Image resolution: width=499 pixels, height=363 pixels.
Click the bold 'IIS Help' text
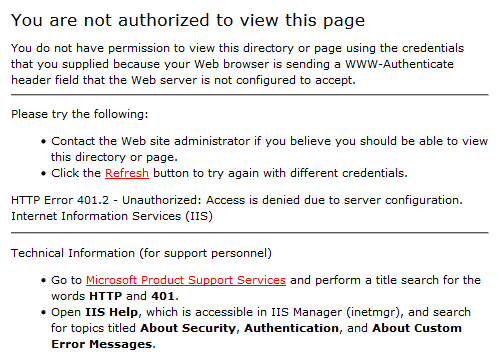click(111, 312)
